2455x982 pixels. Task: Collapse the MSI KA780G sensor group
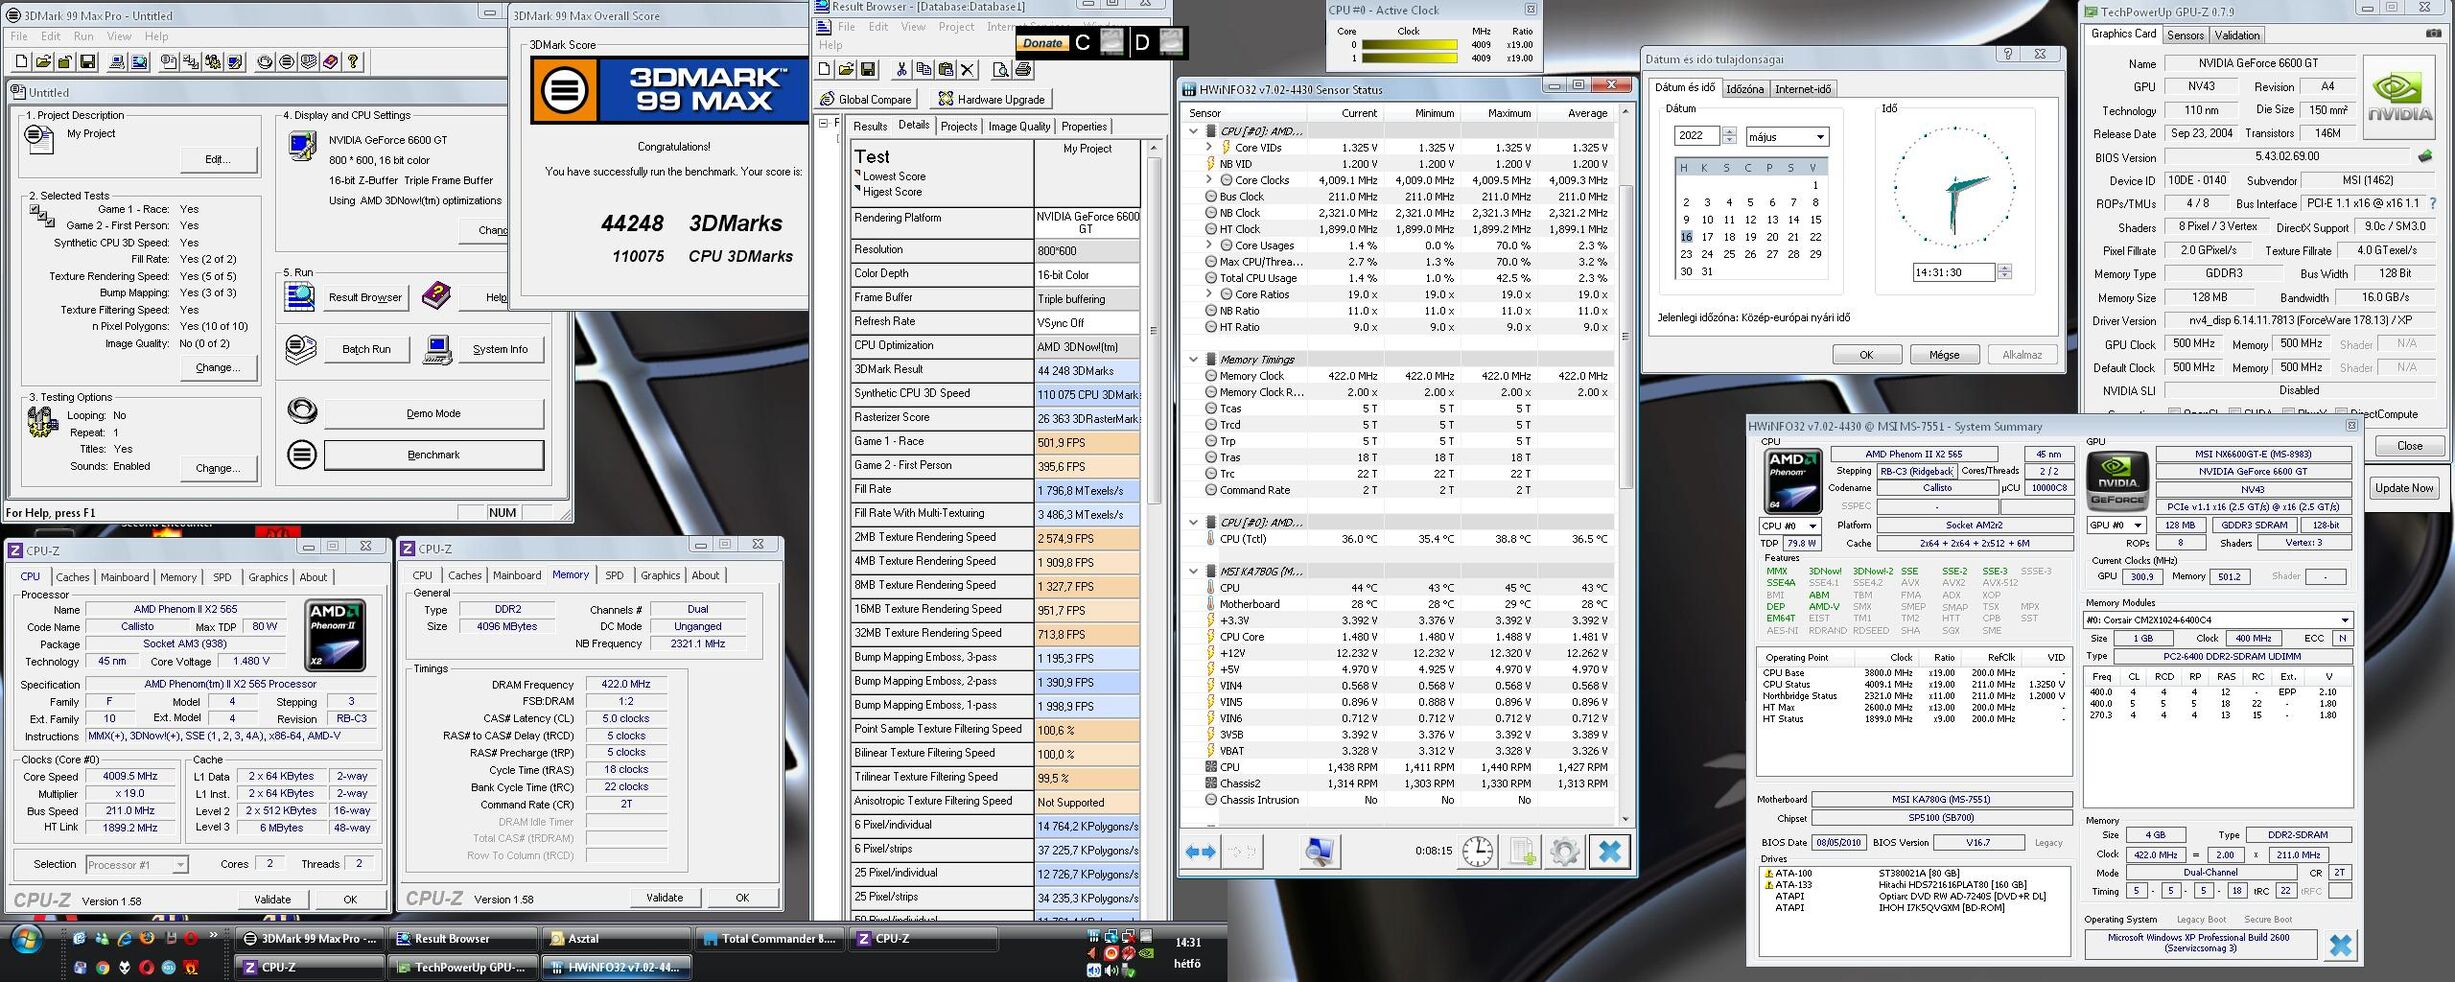coord(1193,571)
